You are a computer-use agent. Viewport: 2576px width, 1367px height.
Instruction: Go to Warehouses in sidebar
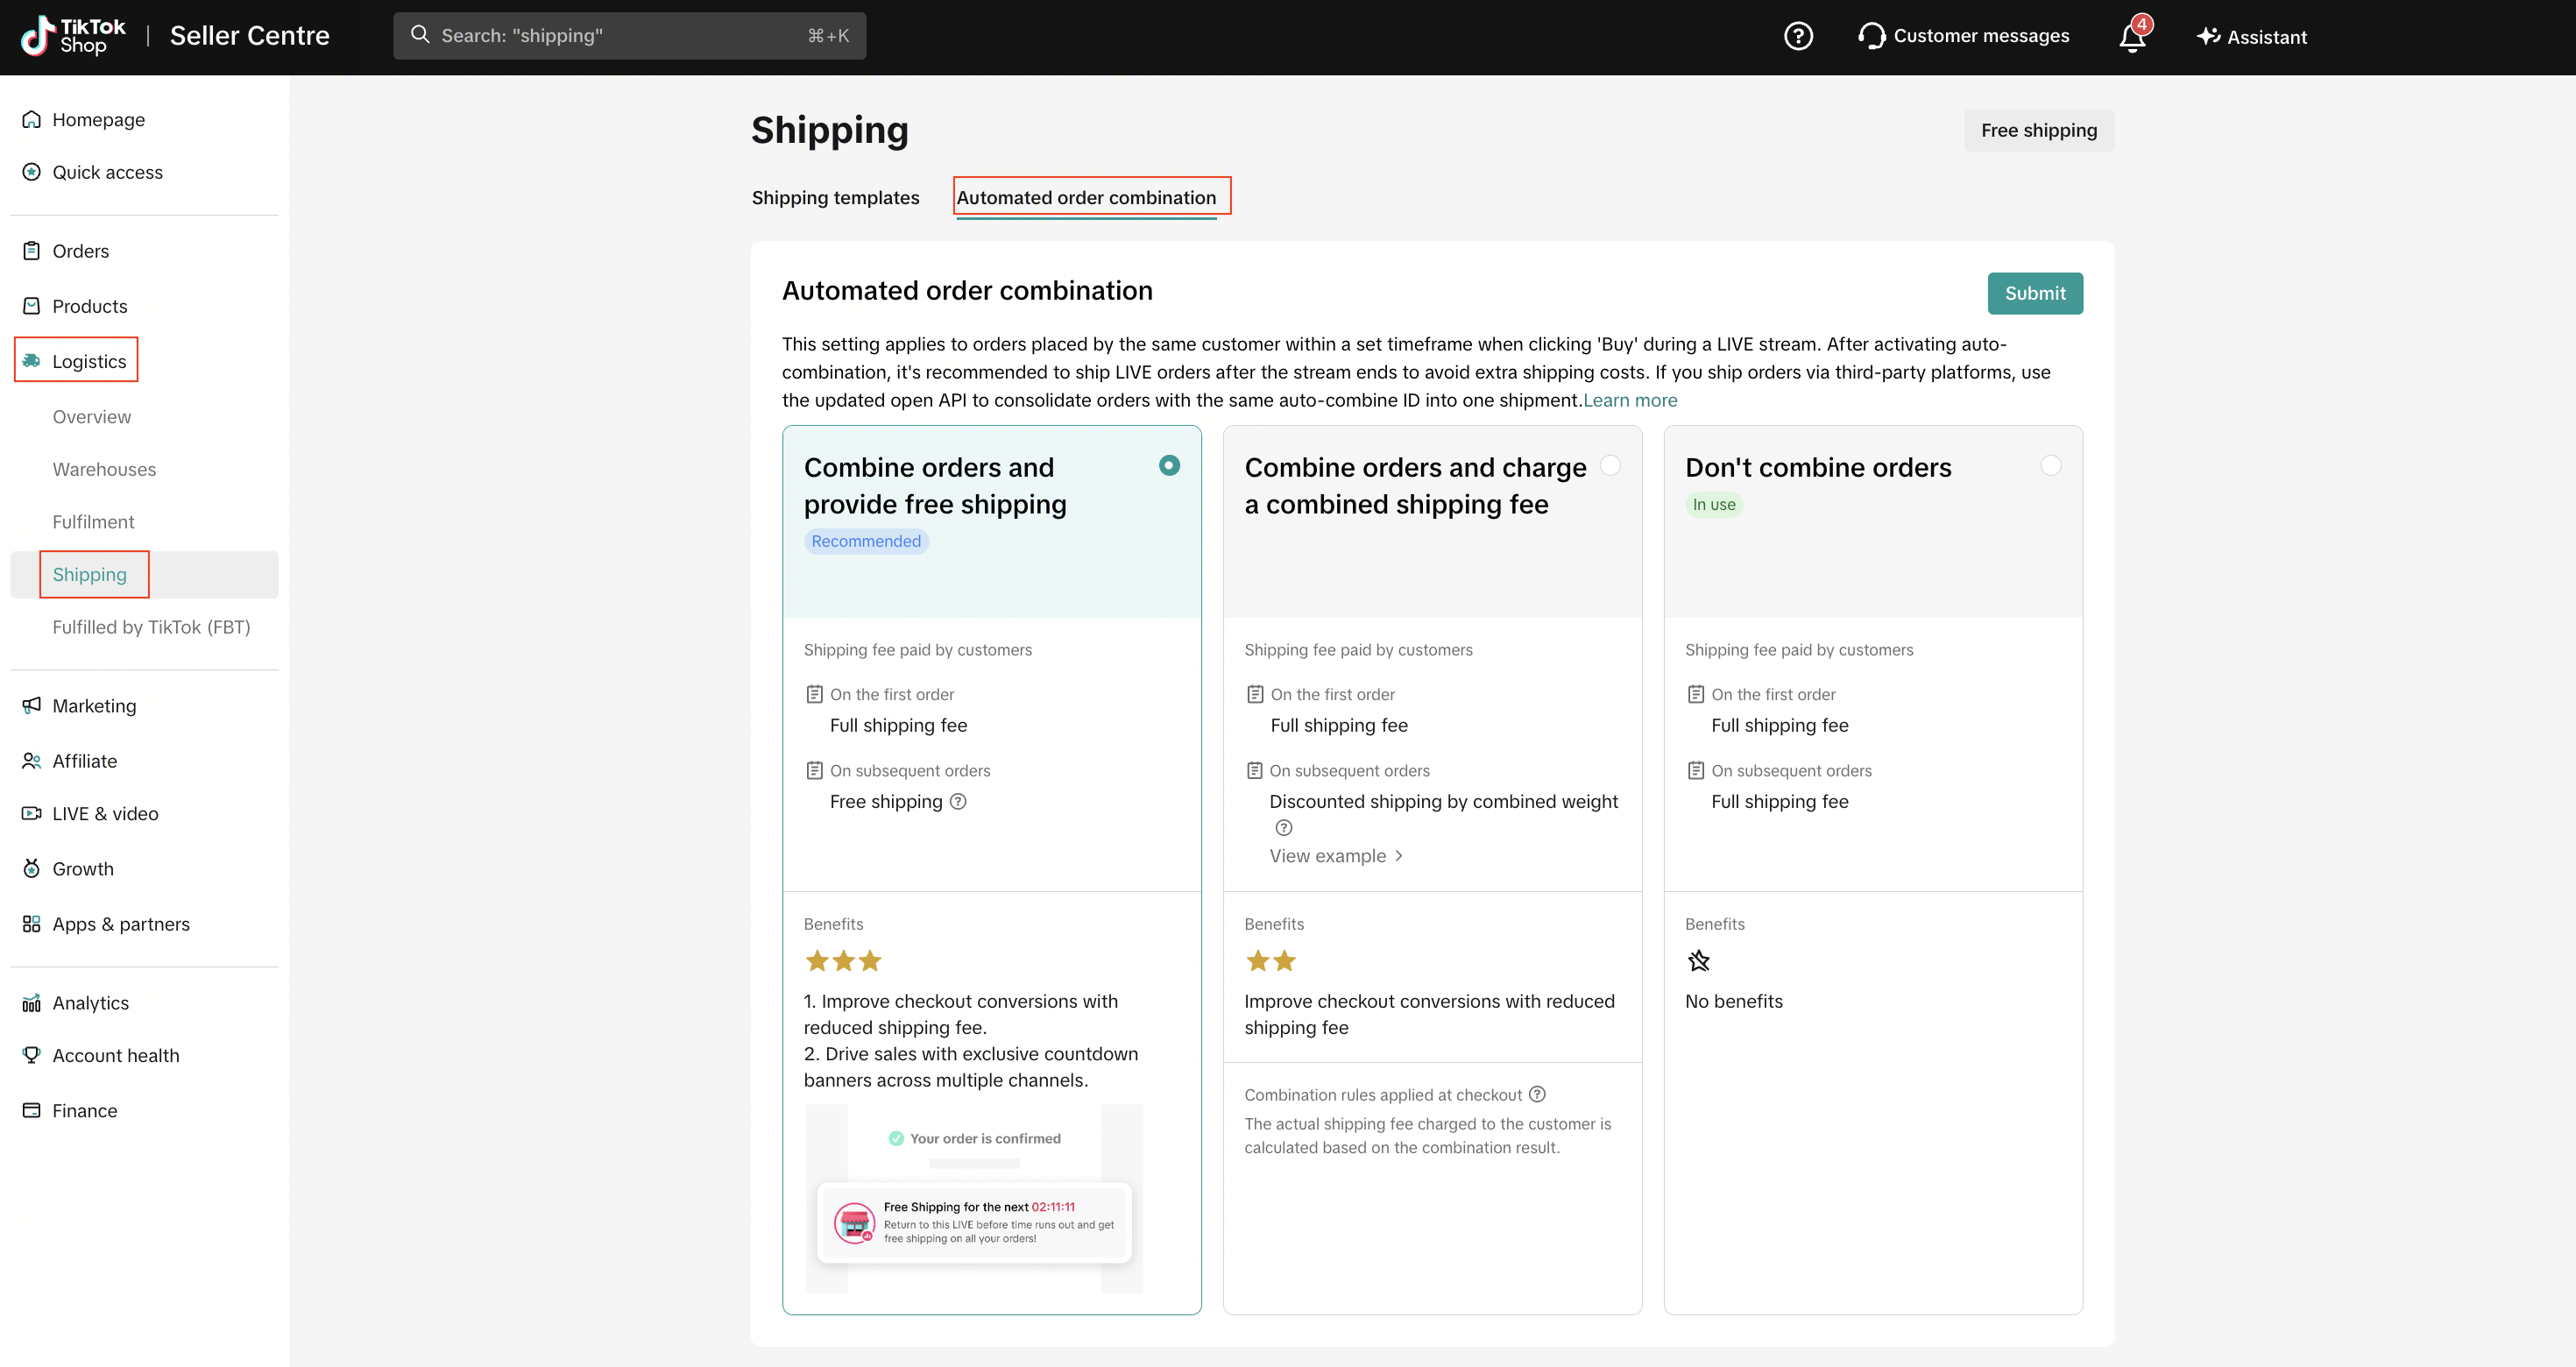click(x=104, y=469)
